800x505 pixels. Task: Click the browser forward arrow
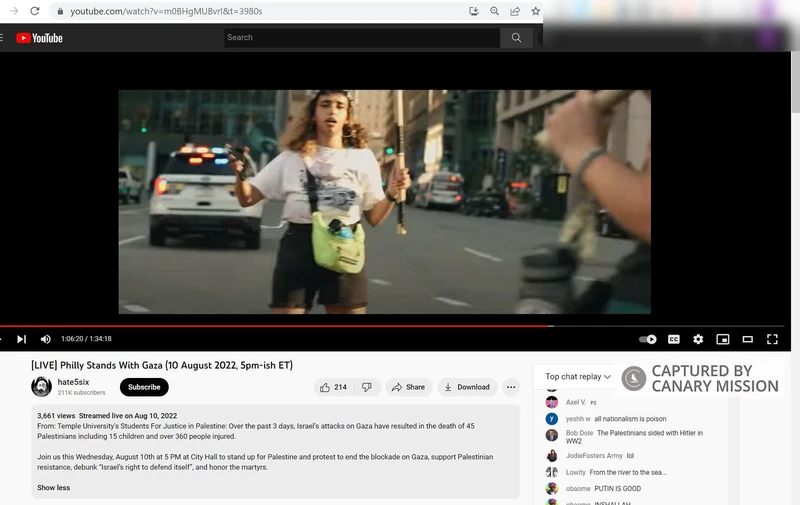pyautogui.click(x=14, y=11)
